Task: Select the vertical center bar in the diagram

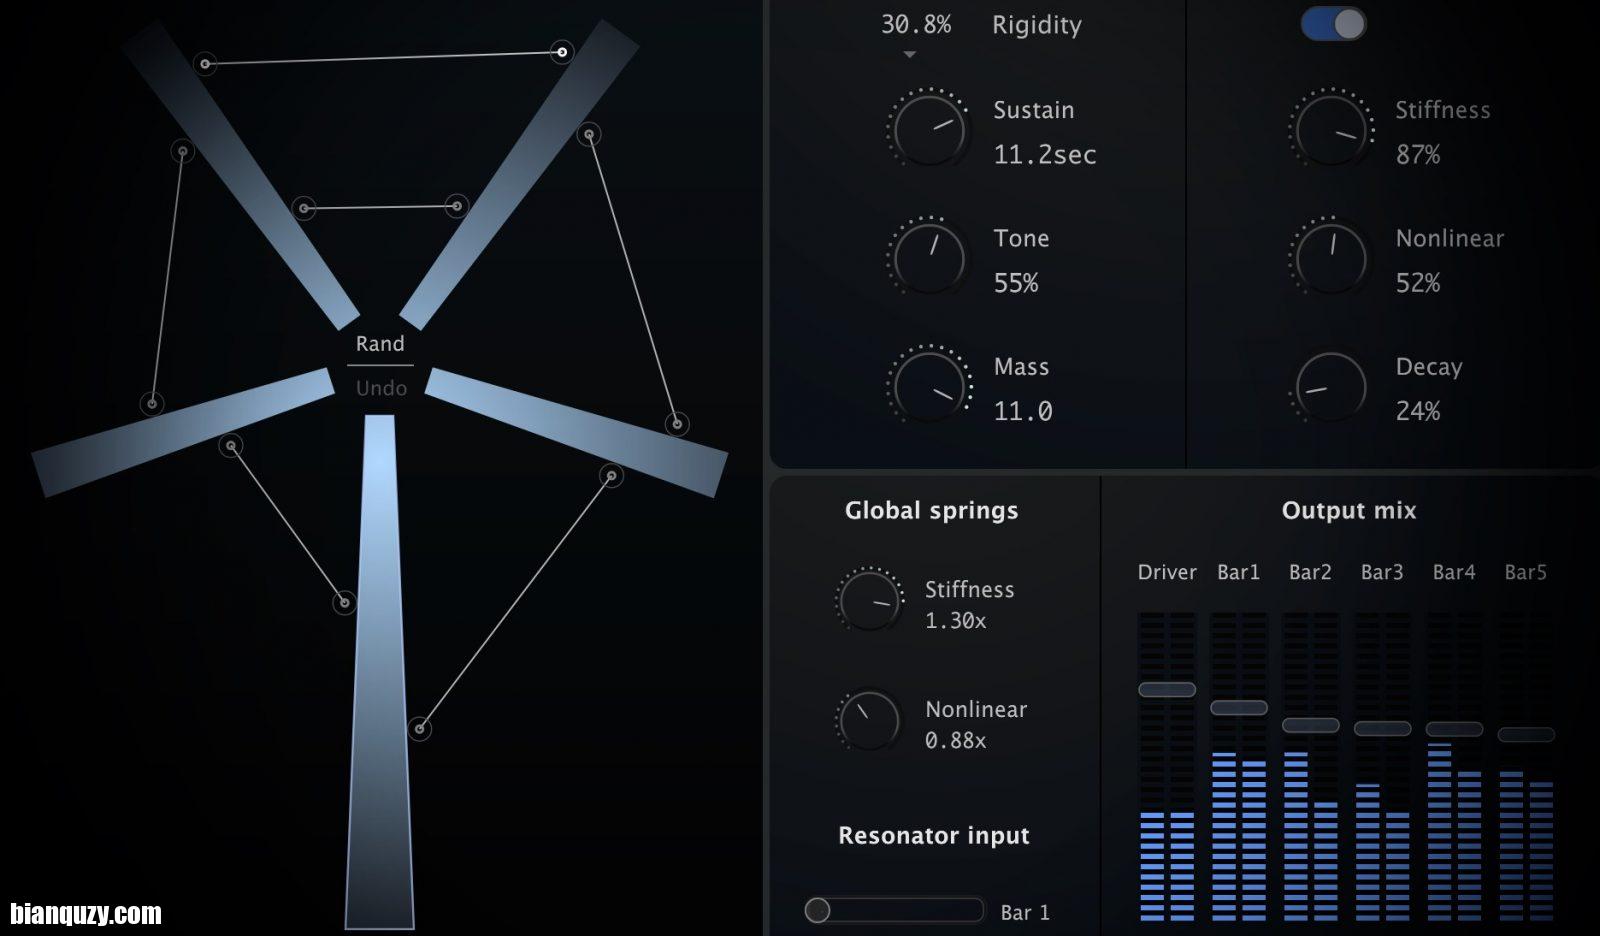Action: point(380,670)
